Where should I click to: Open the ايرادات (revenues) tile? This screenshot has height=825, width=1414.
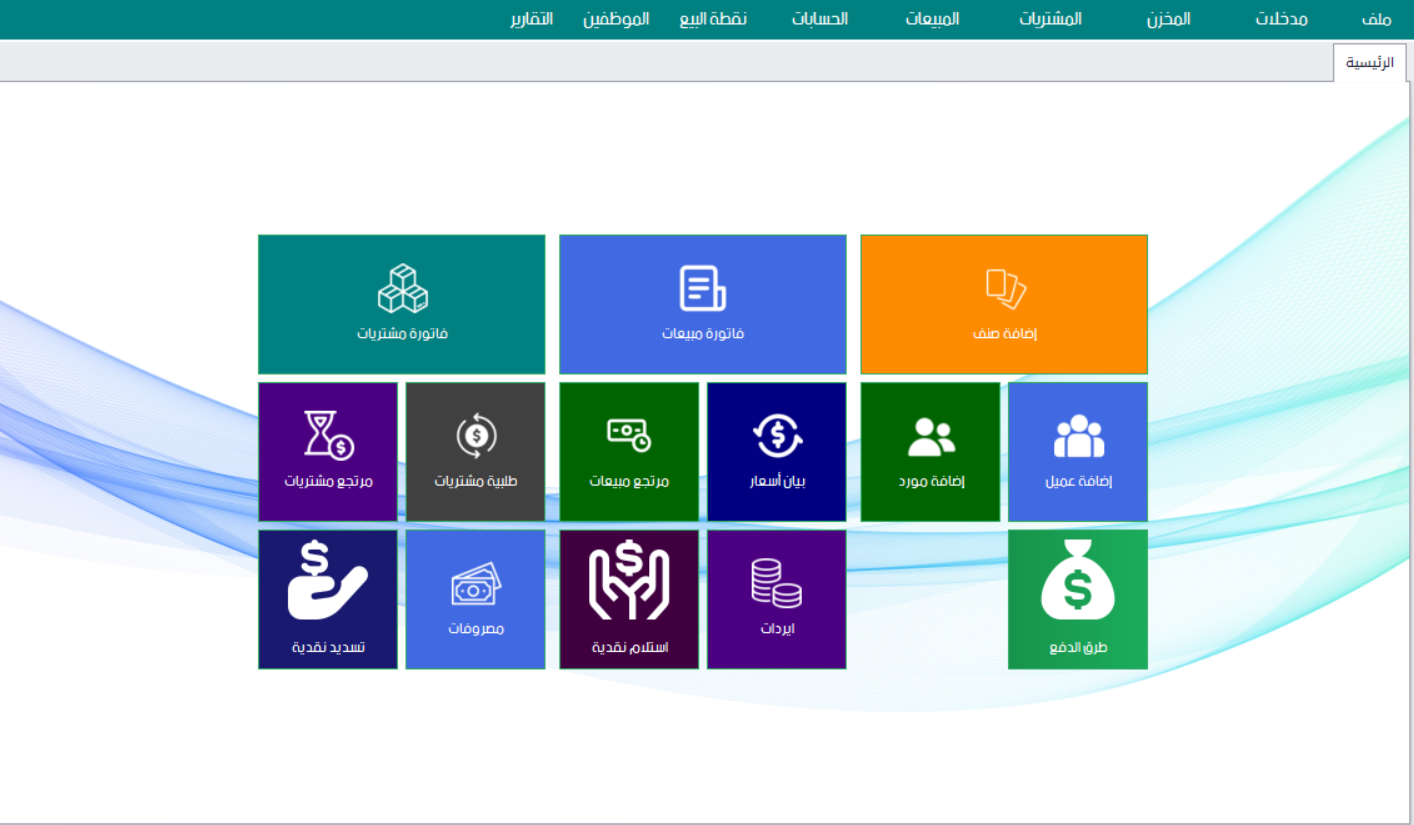click(776, 598)
